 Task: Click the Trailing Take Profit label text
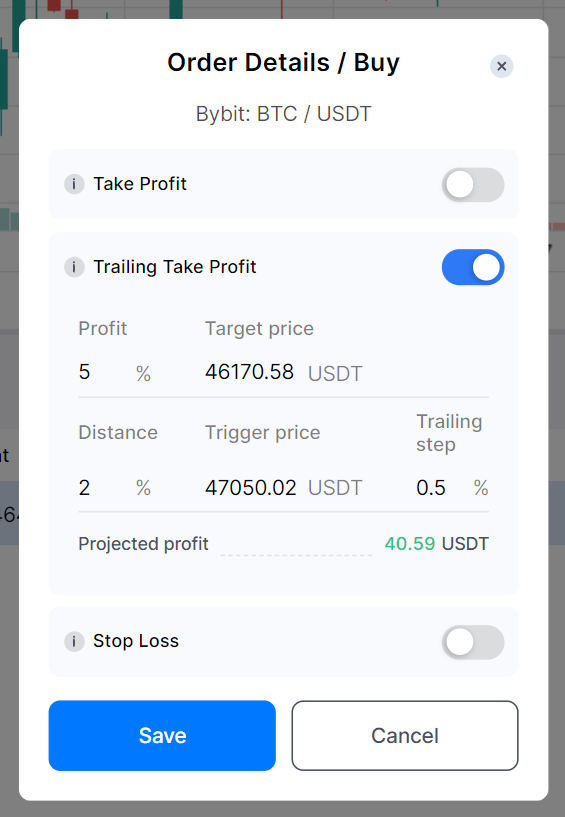[x=175, y=267]
